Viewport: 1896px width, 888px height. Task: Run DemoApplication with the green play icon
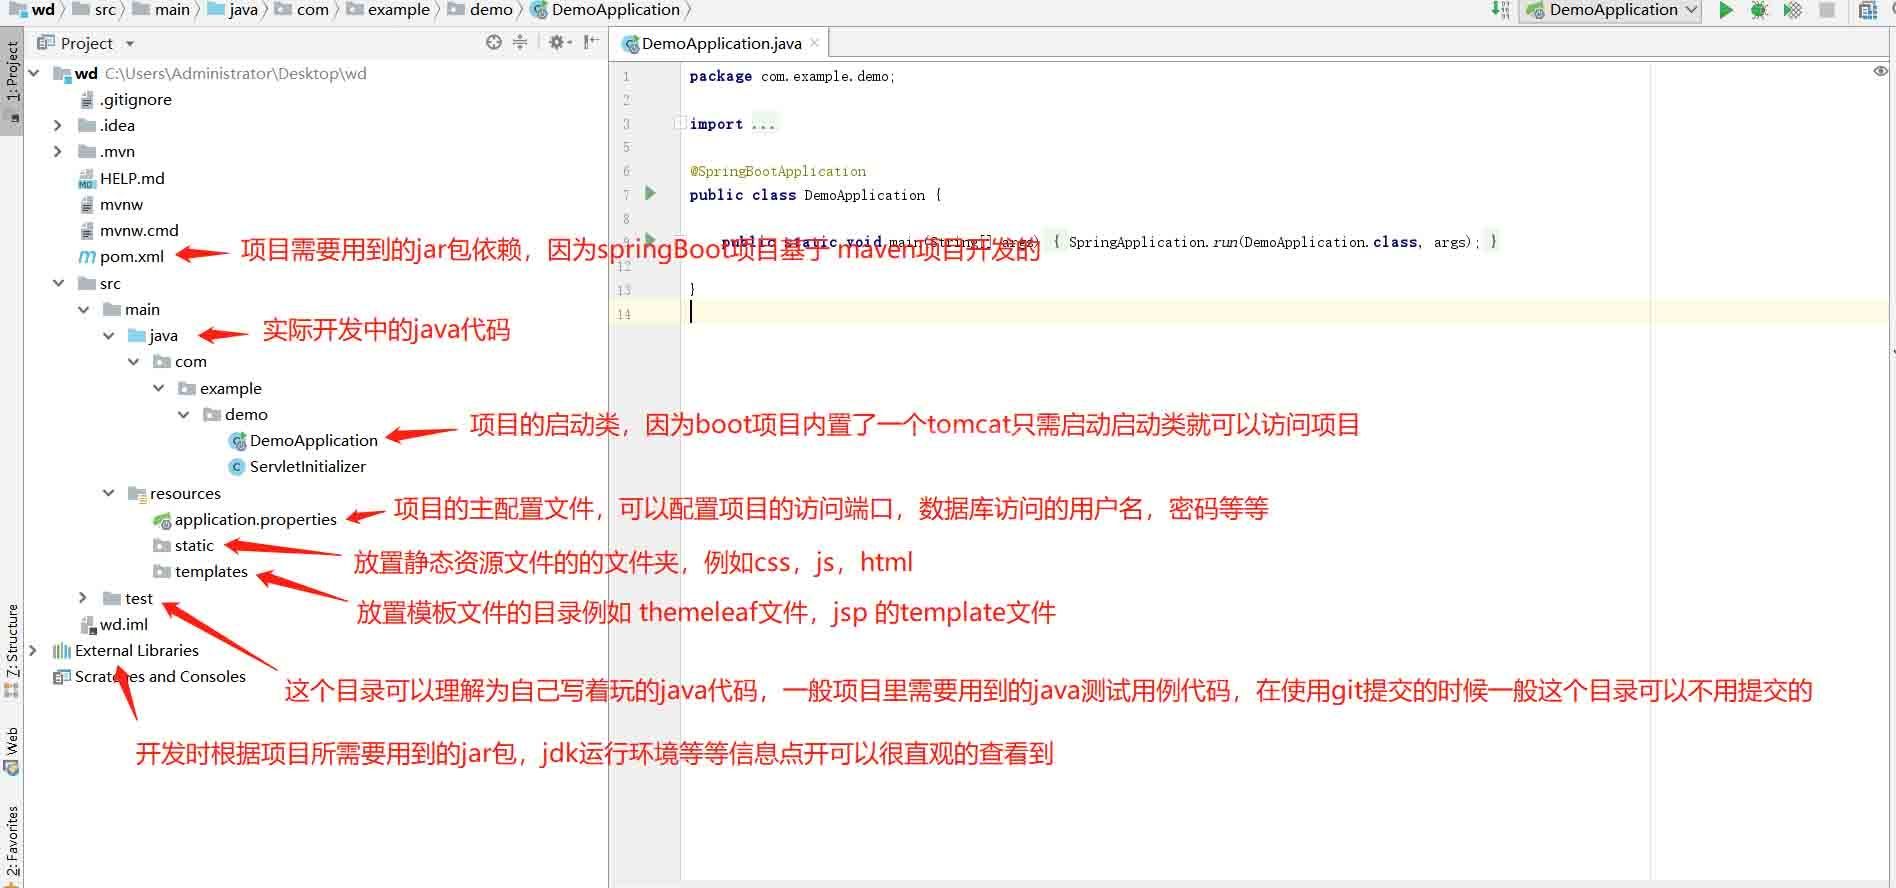[x=1726, y=10]
